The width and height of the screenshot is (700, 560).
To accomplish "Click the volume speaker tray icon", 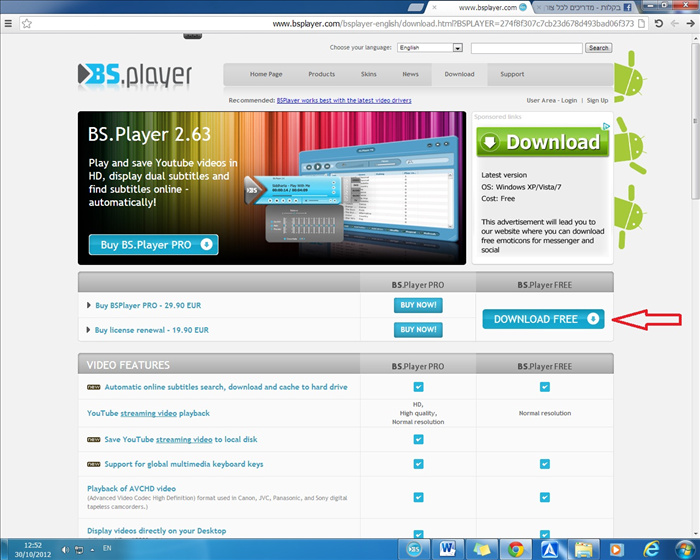I will click(65, 550).
